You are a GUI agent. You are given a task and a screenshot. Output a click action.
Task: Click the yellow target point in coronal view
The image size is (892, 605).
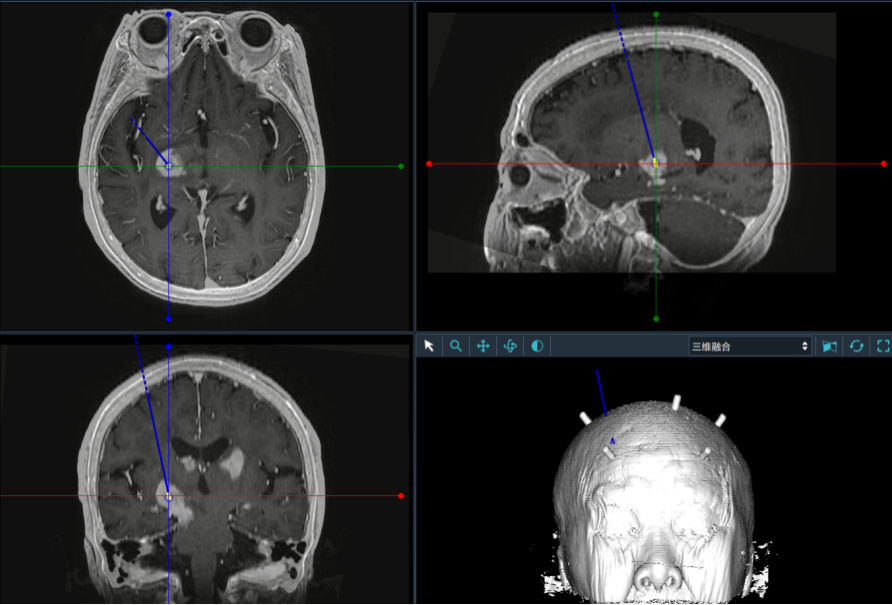(168, 497)
